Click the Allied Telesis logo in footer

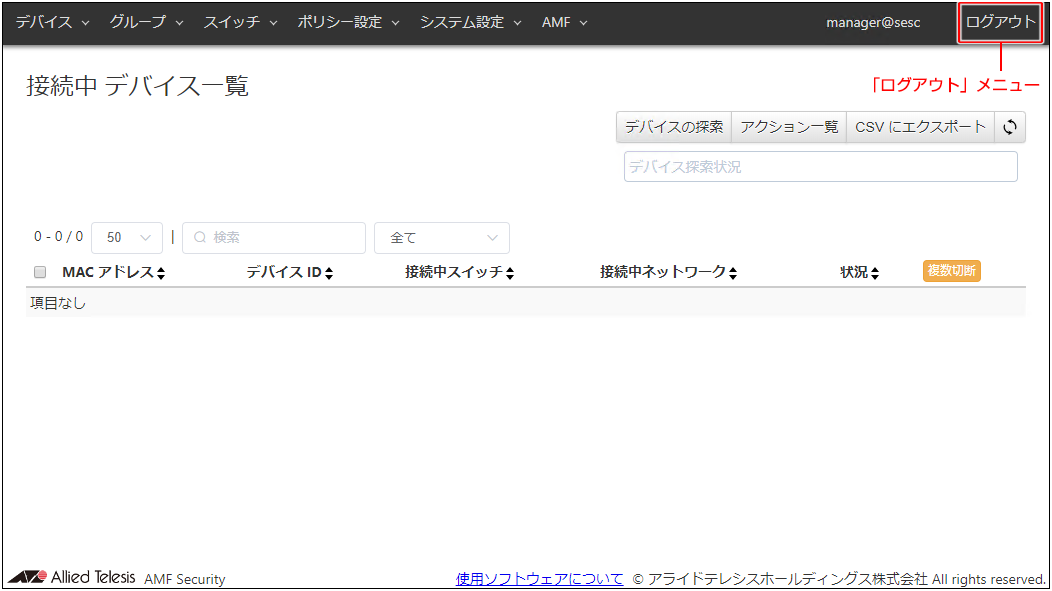(x=72, y=578)
